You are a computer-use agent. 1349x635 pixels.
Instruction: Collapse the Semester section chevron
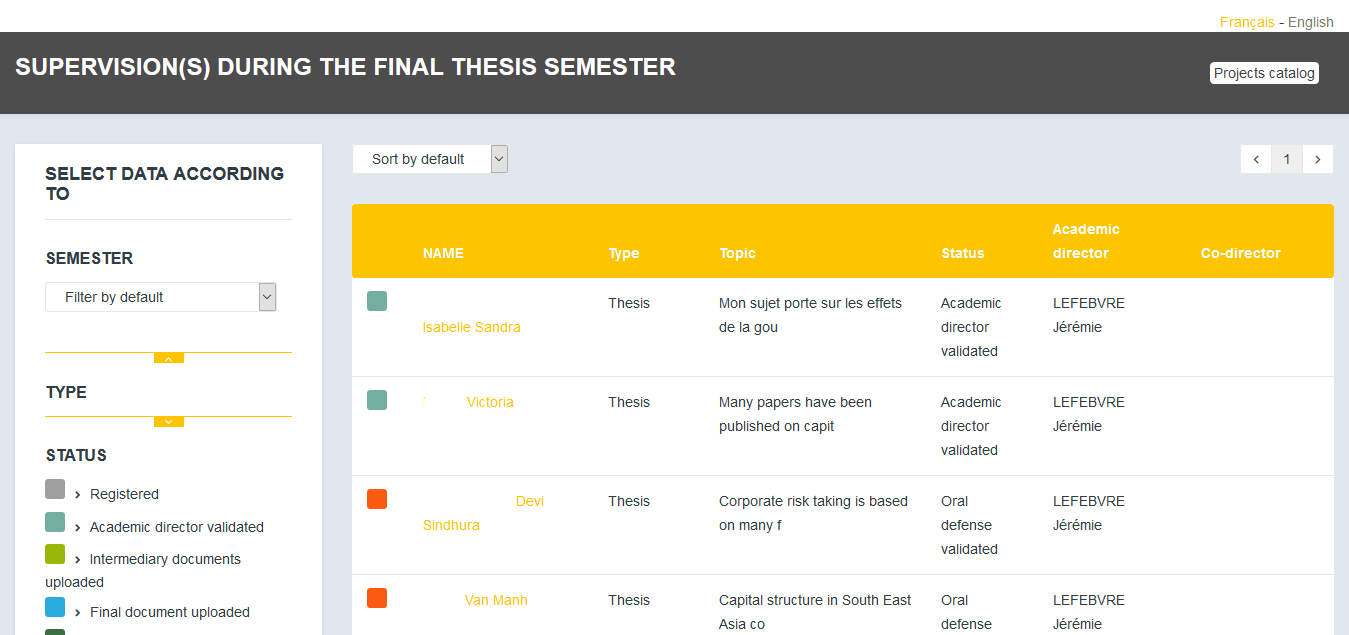click(x=169, y=358)
